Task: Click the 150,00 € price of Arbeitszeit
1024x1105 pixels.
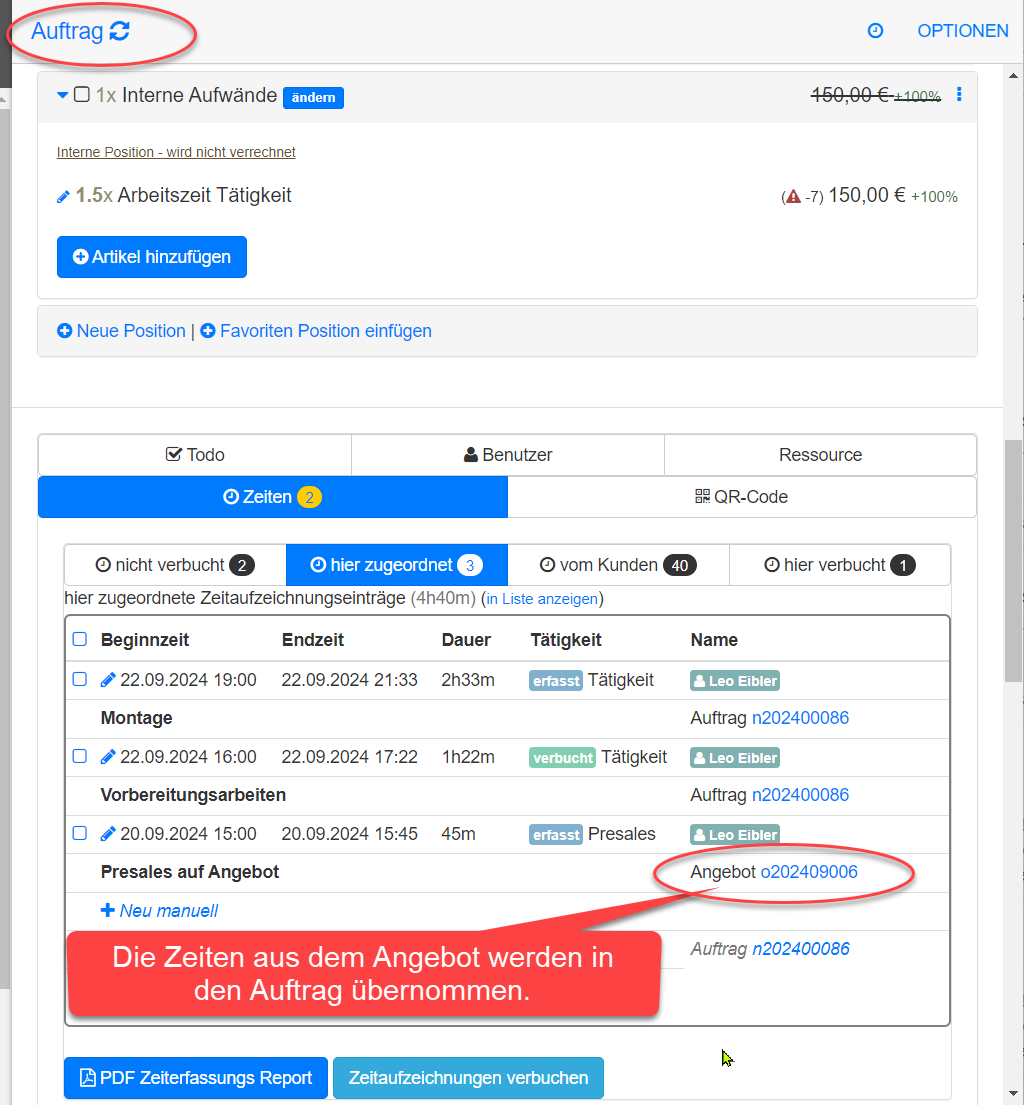Action: coord(866,195)
